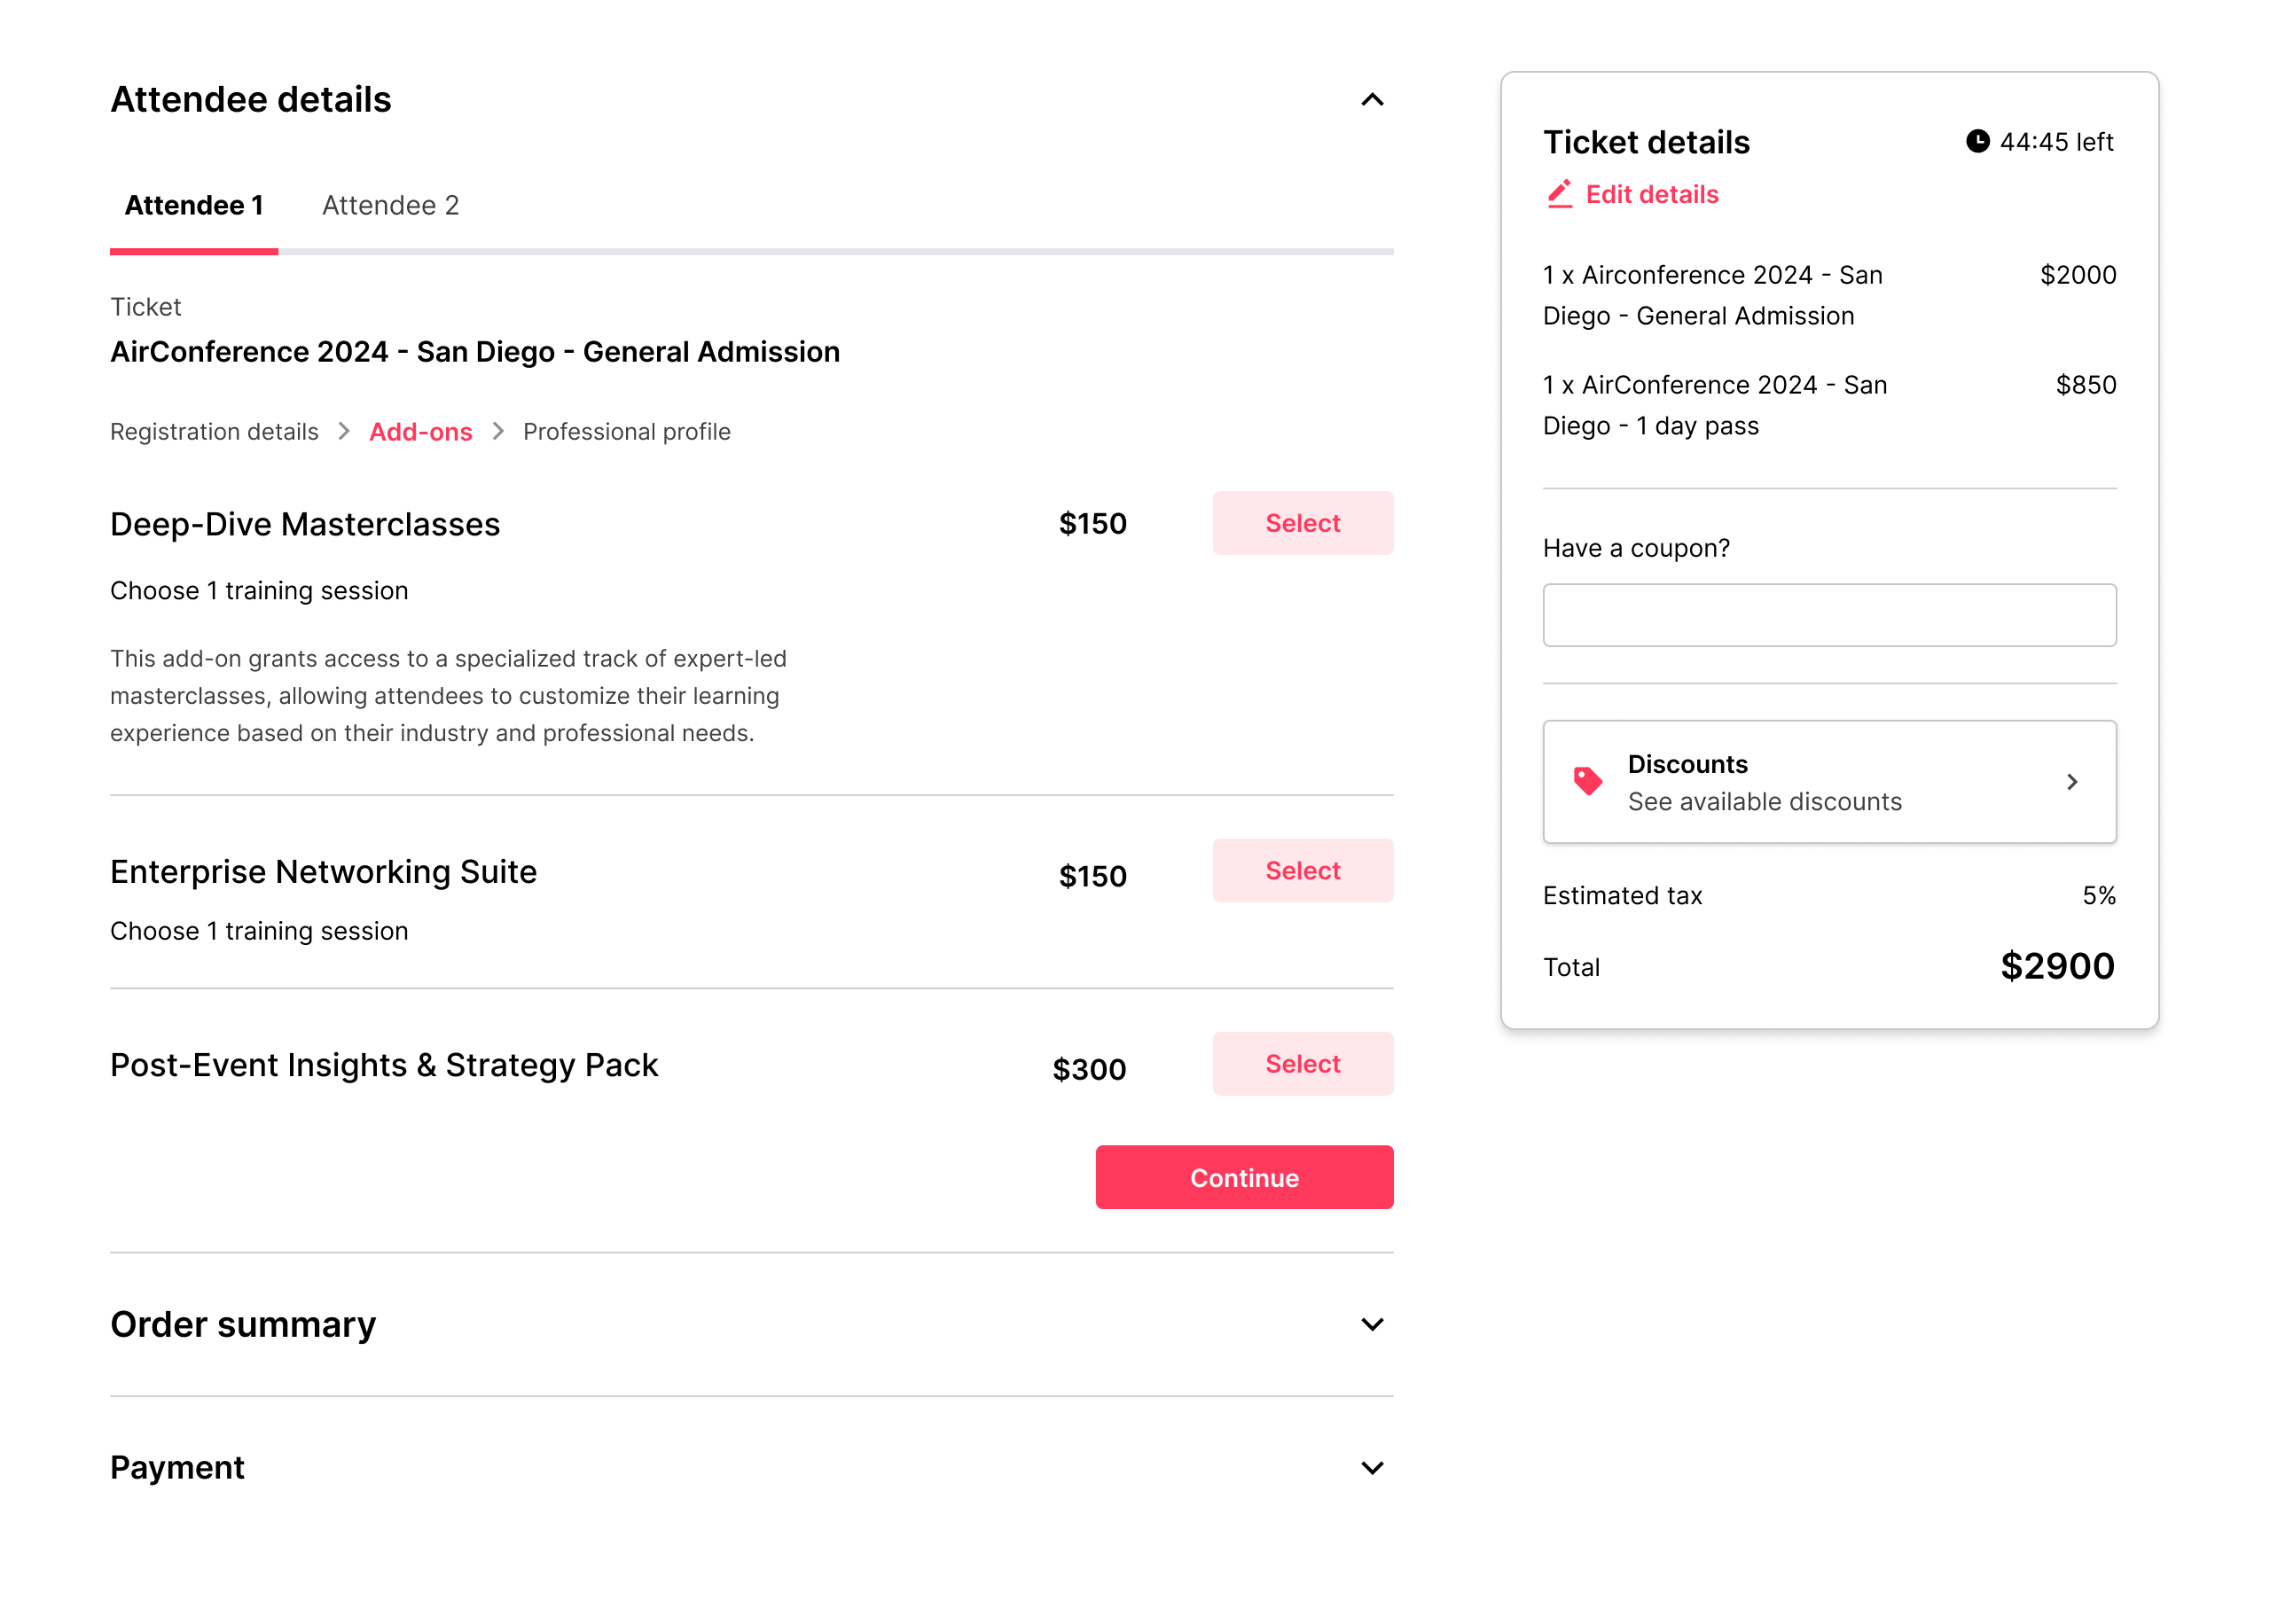This screenshot has height=1624, width=2270.
Task: Click chevron between Registration details and Add-ons
Action: (x=344, y=431)
